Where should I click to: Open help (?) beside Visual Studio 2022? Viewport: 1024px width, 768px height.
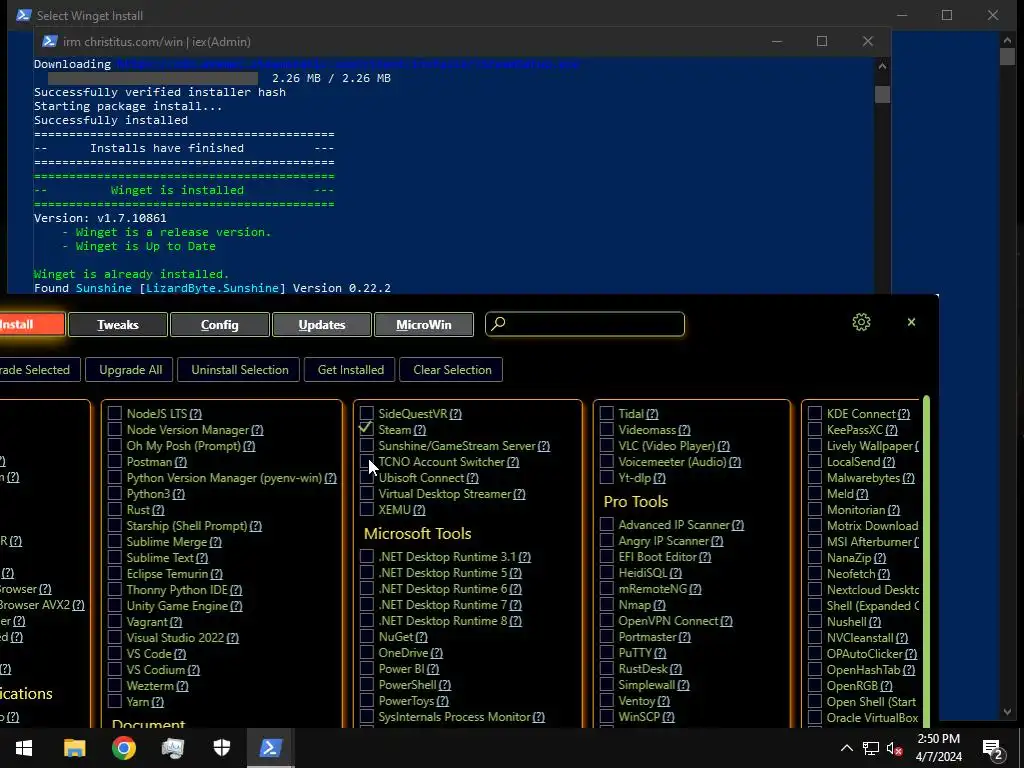232,638
